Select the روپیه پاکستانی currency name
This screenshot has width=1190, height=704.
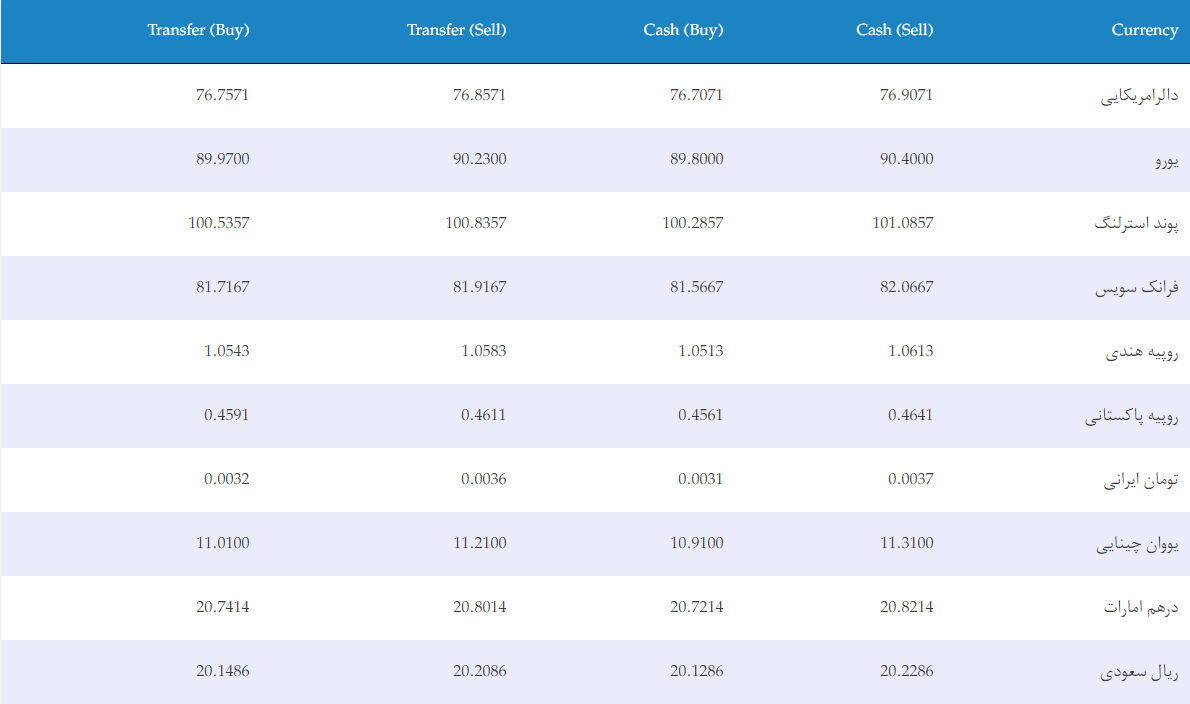pyautogui.click(x=1131, y=416)
